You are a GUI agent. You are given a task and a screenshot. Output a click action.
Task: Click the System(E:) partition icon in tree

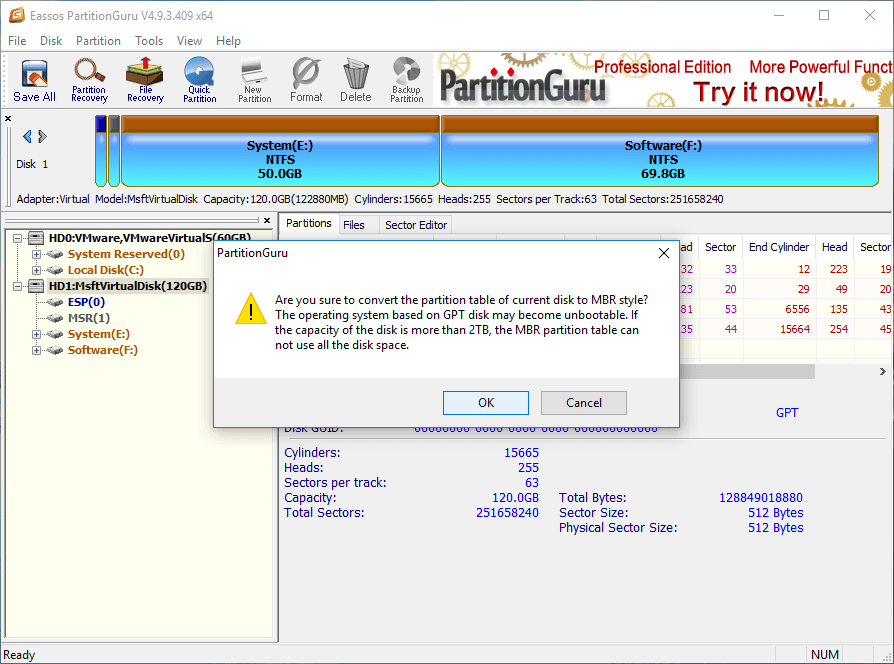55,334
